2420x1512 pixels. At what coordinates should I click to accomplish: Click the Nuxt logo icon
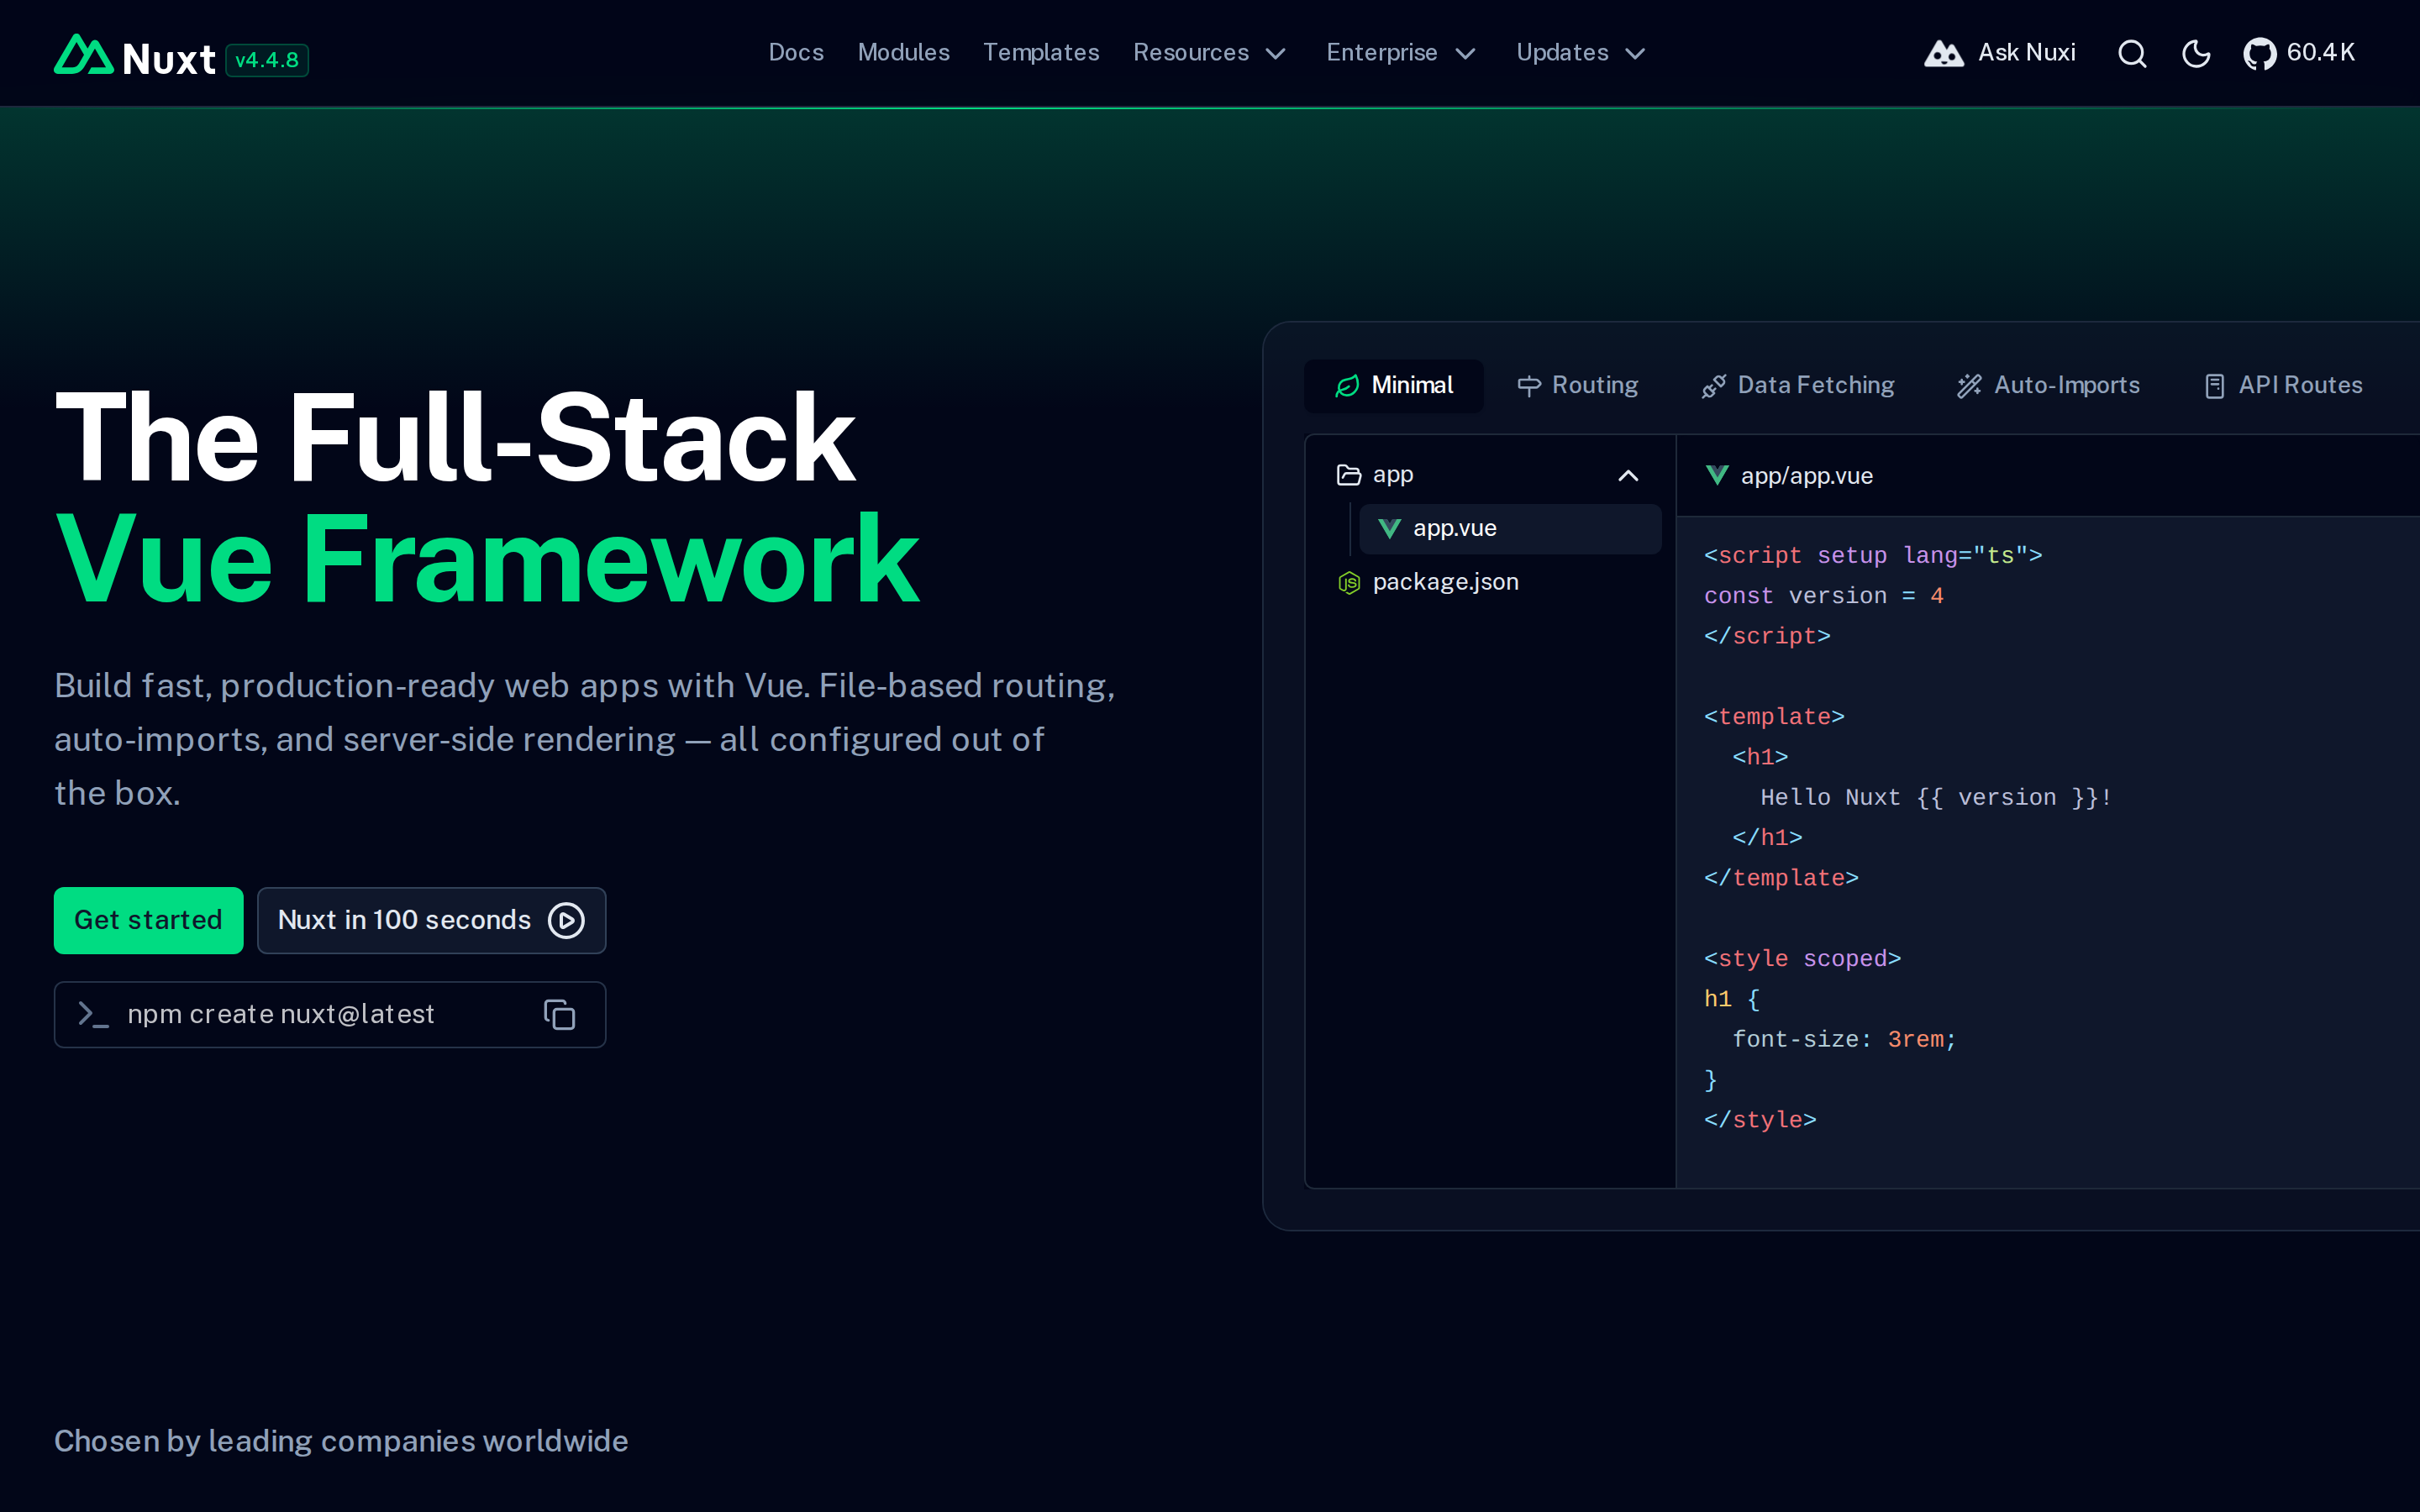(x=83, y=55)
